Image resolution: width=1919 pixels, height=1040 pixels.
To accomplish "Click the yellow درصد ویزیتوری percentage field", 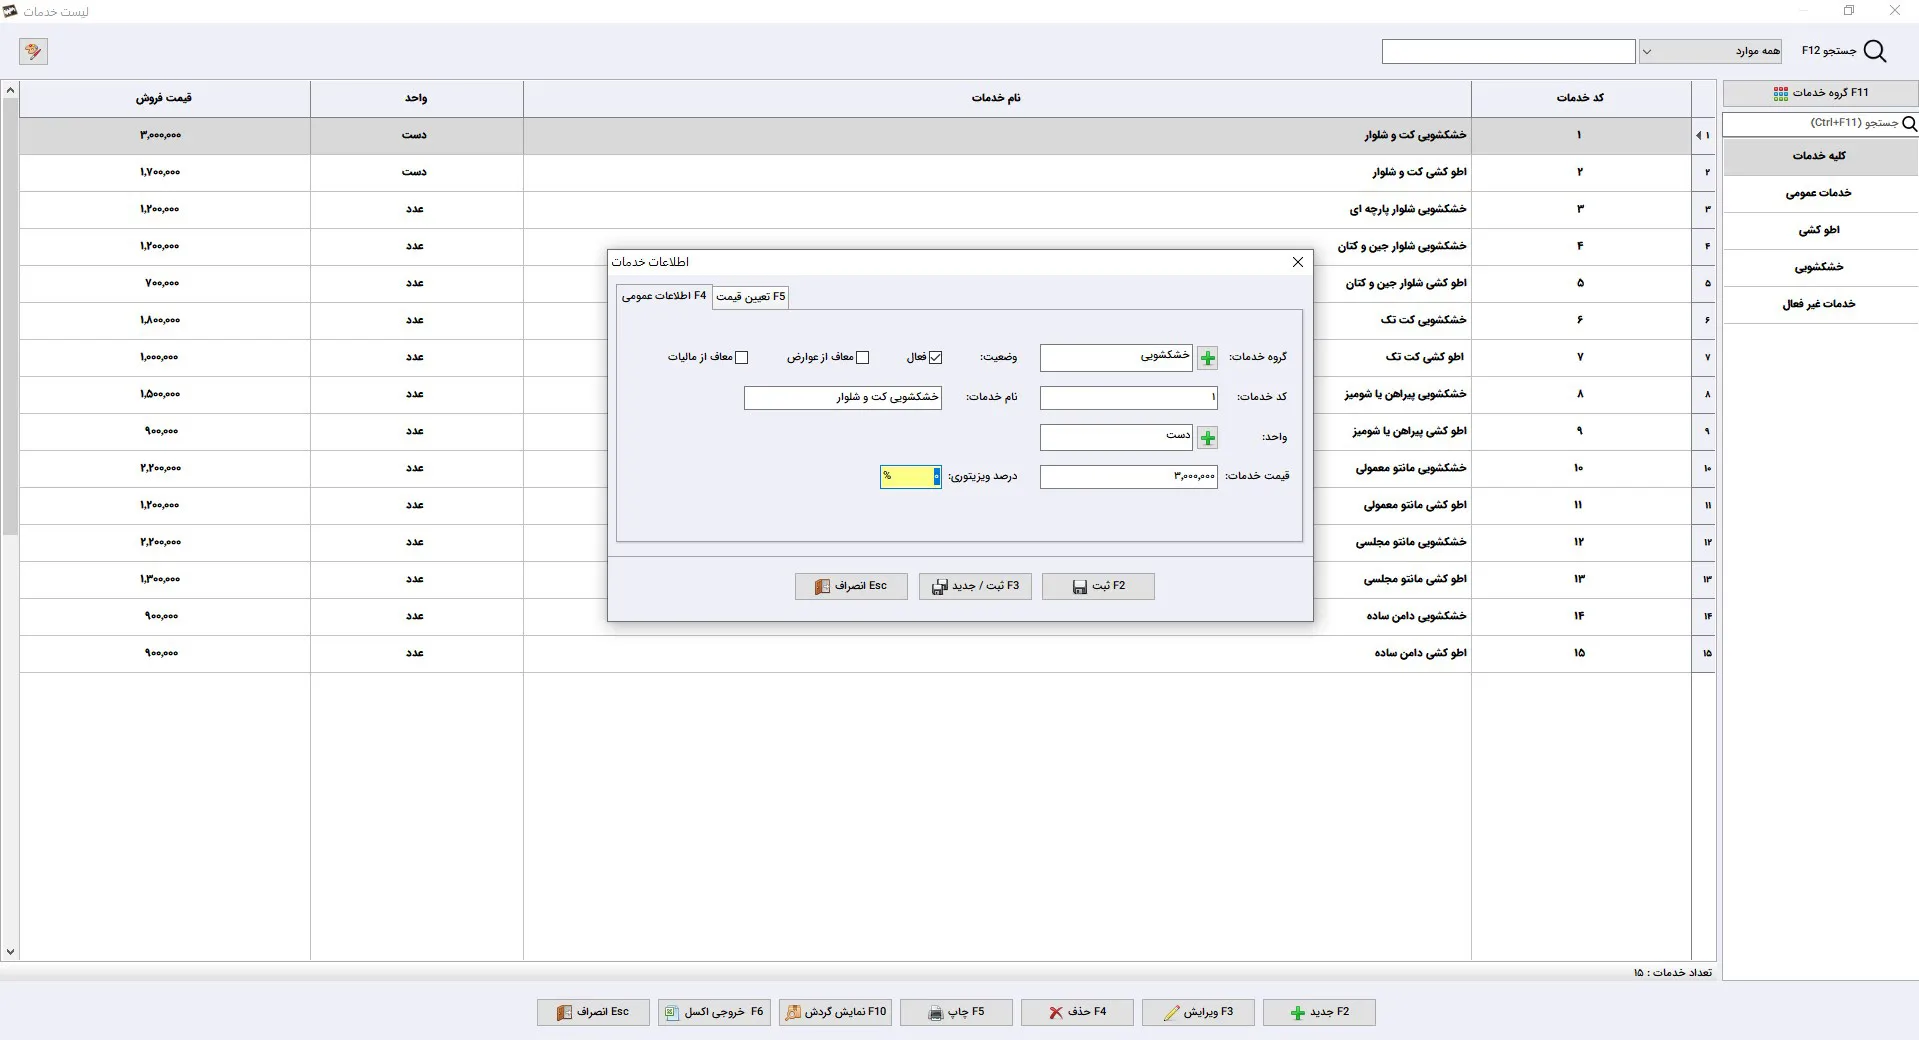I will pyautogui.click(x=911, y=477).
